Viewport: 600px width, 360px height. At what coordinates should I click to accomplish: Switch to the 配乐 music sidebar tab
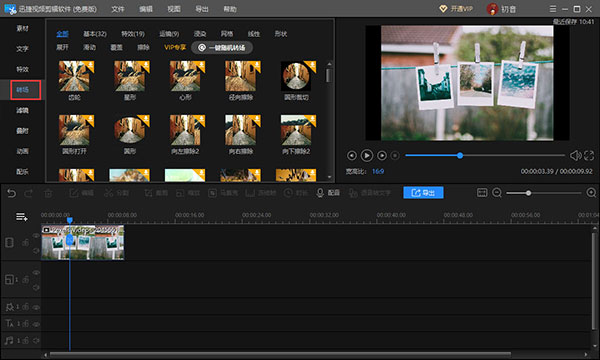click(22, 172)
